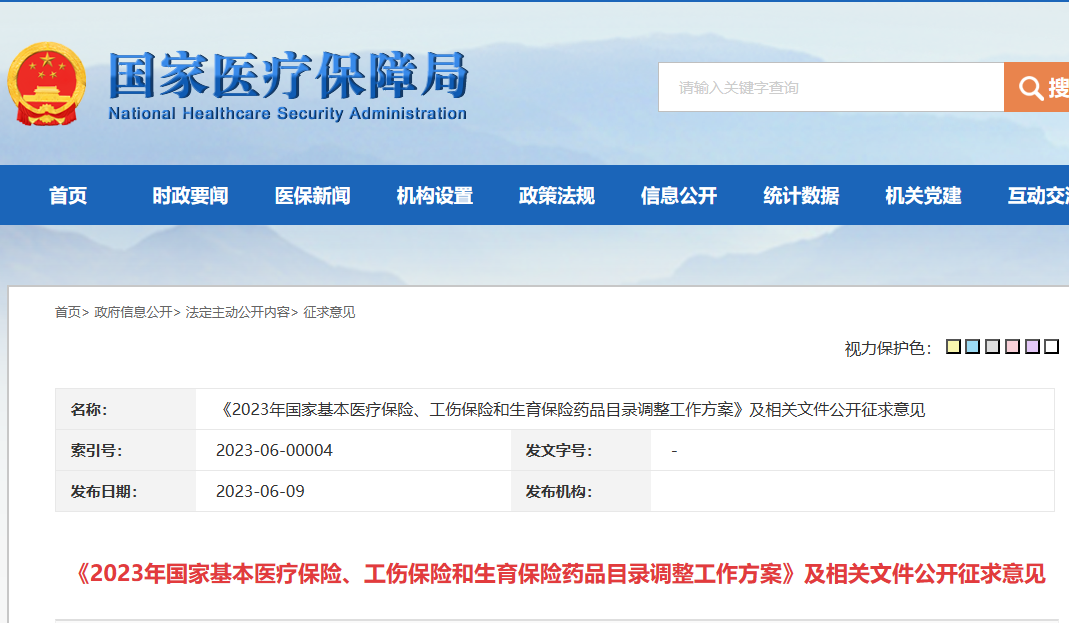Click the 国家医疗保障局 site title
Image resolution: width=1069 pixels, height=623 pixels.
pyautogui.click(x=288, y=75)
